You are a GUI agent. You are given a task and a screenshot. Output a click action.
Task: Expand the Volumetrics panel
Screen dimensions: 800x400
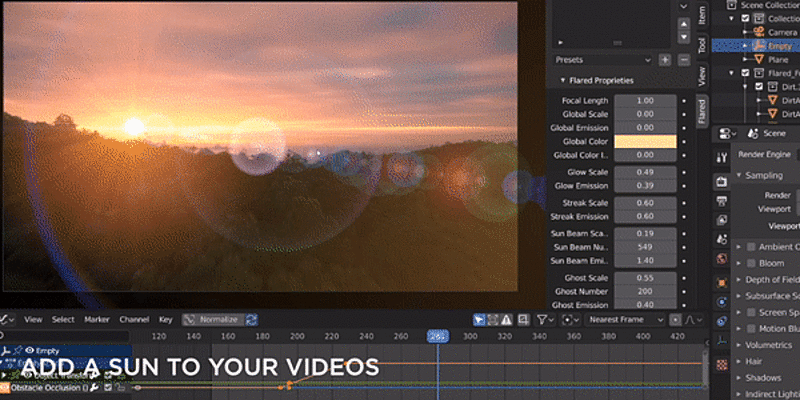point(767,345)
